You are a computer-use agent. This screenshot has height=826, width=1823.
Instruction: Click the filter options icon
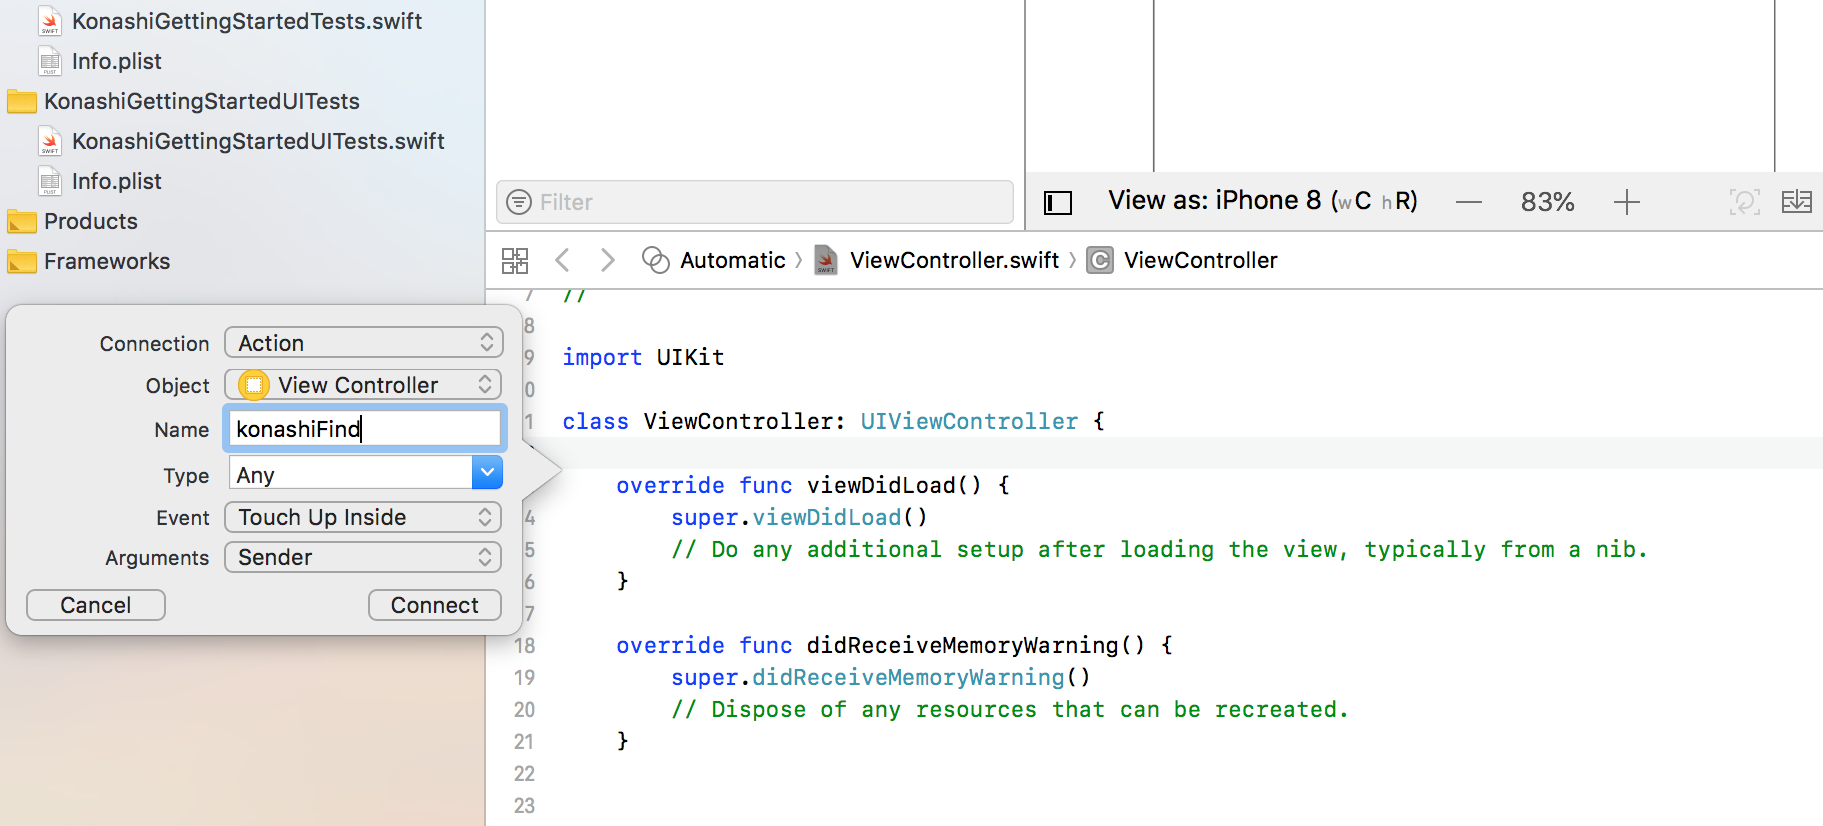pyautogui.click(x=519, y=203)
